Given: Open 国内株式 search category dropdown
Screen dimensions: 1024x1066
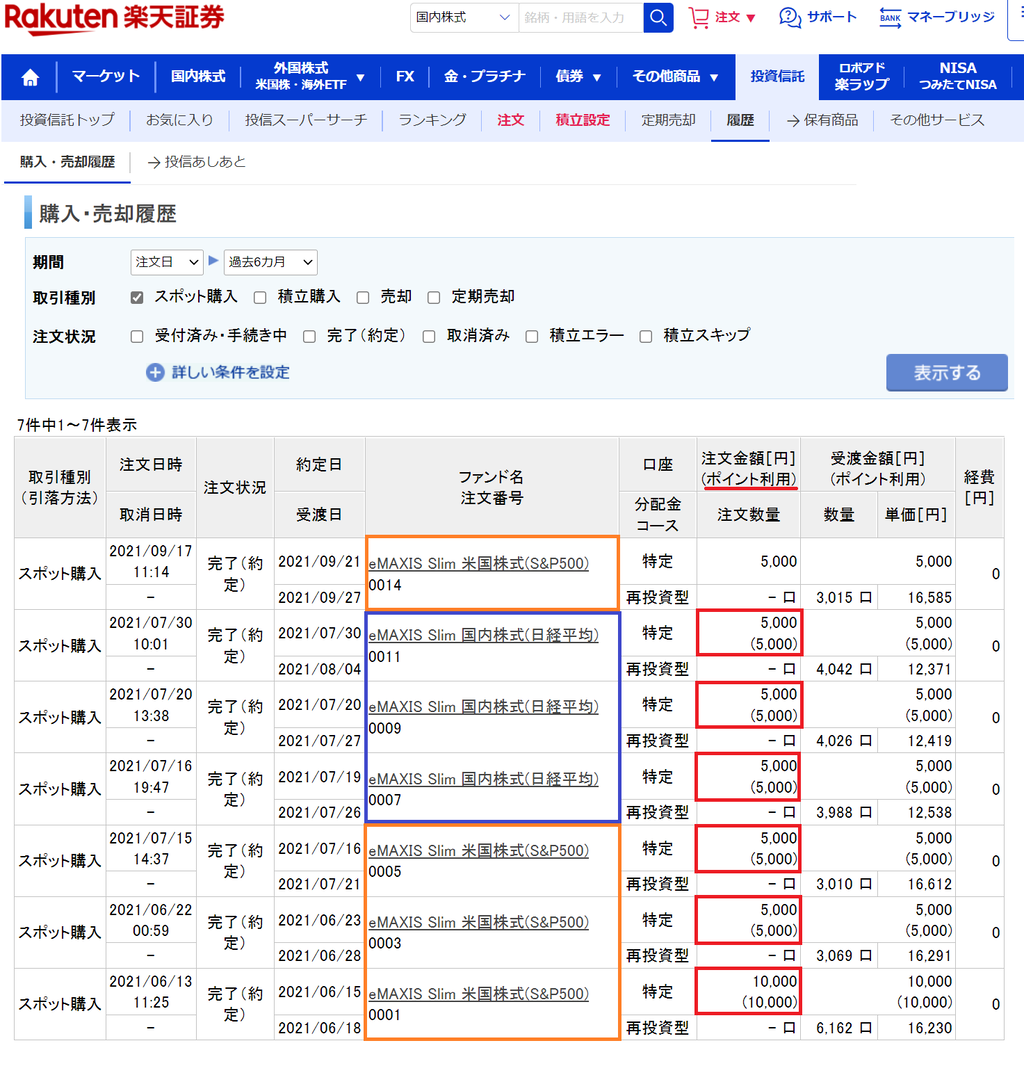Looking at the screenshot, I should click(x=464, y=18).
